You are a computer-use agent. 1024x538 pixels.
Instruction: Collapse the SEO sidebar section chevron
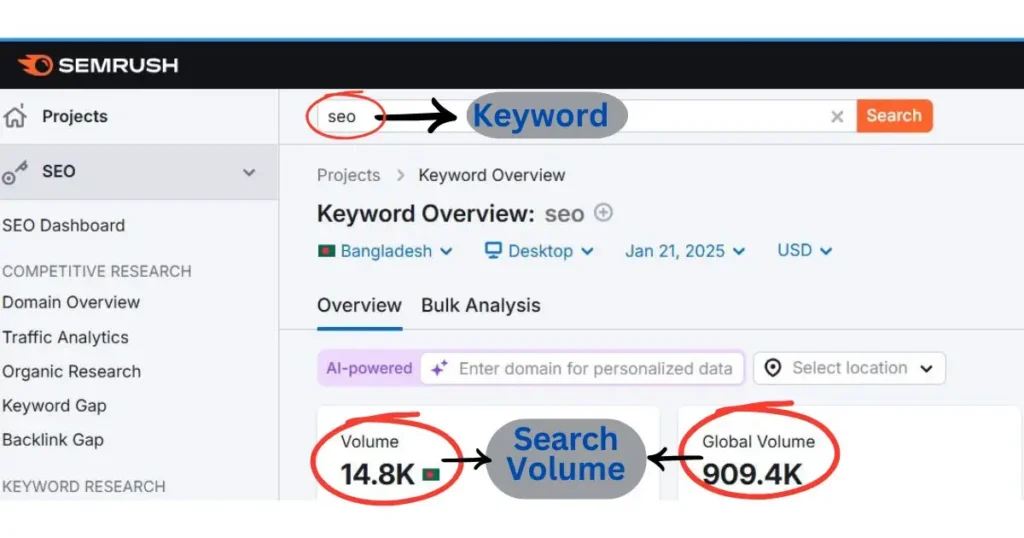coord(249,172)
